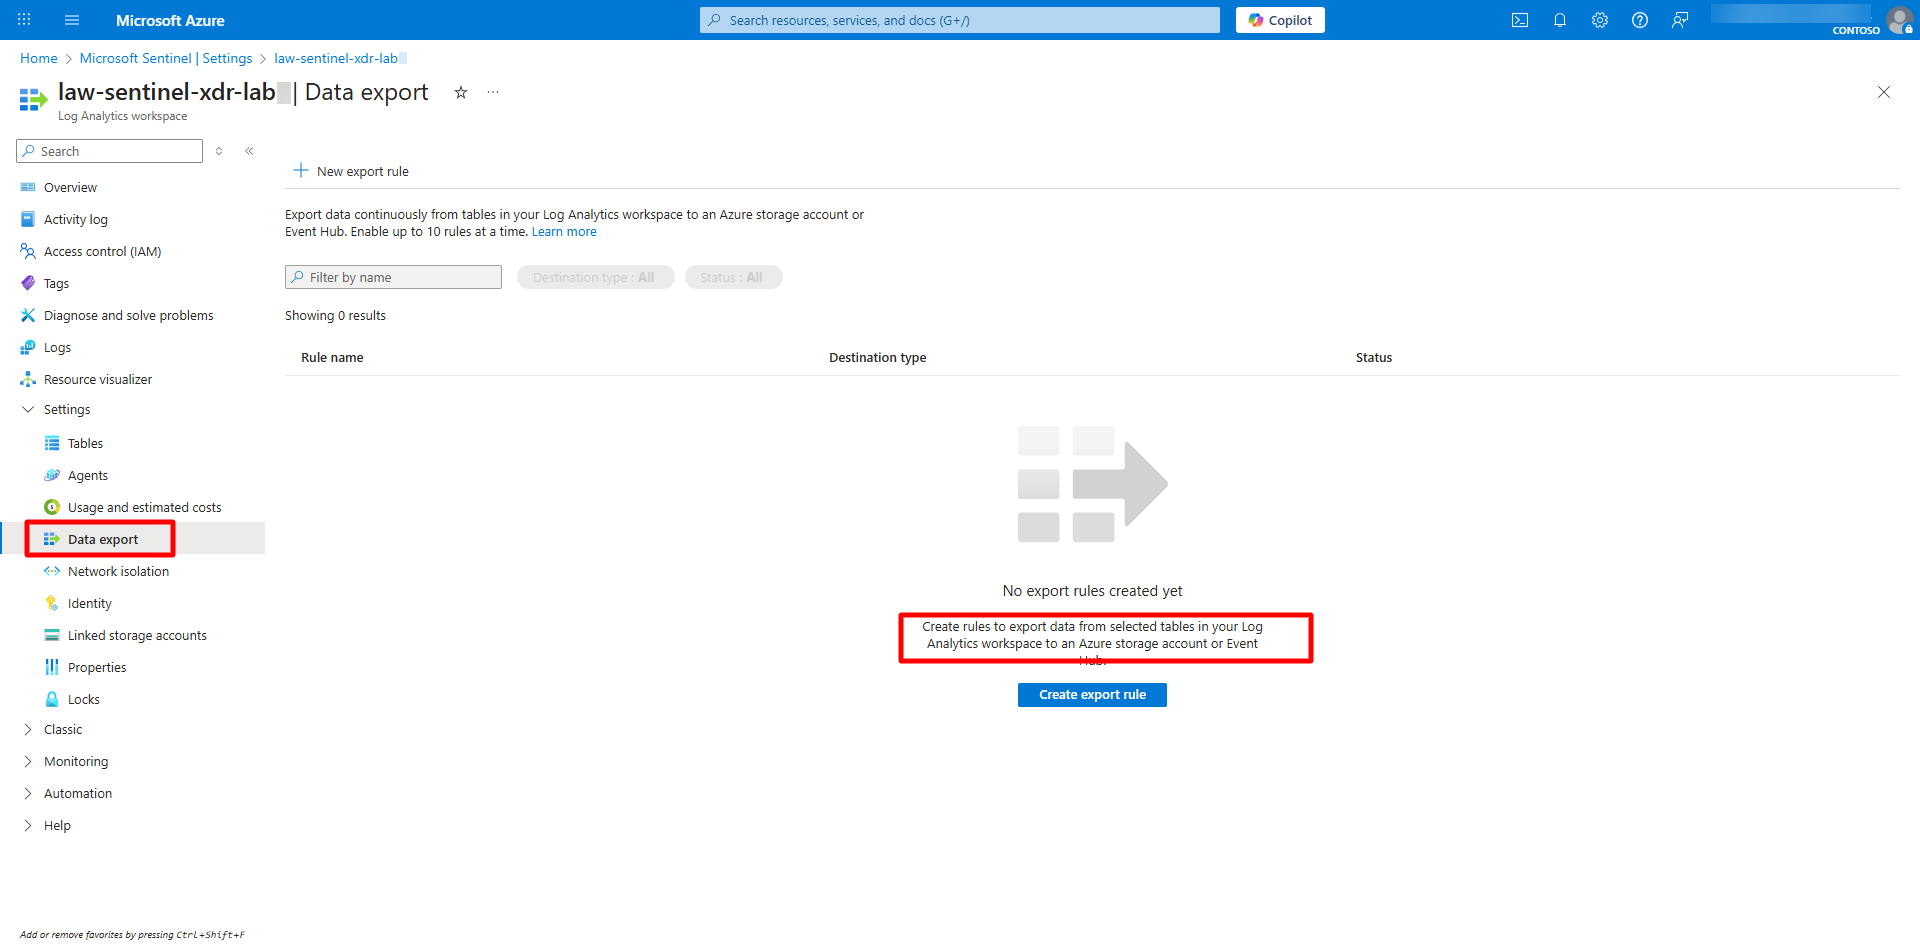This screenshot has width=1920, height=945.
Task: Click the Diagnose and solve problems icon
Action: 28,315
